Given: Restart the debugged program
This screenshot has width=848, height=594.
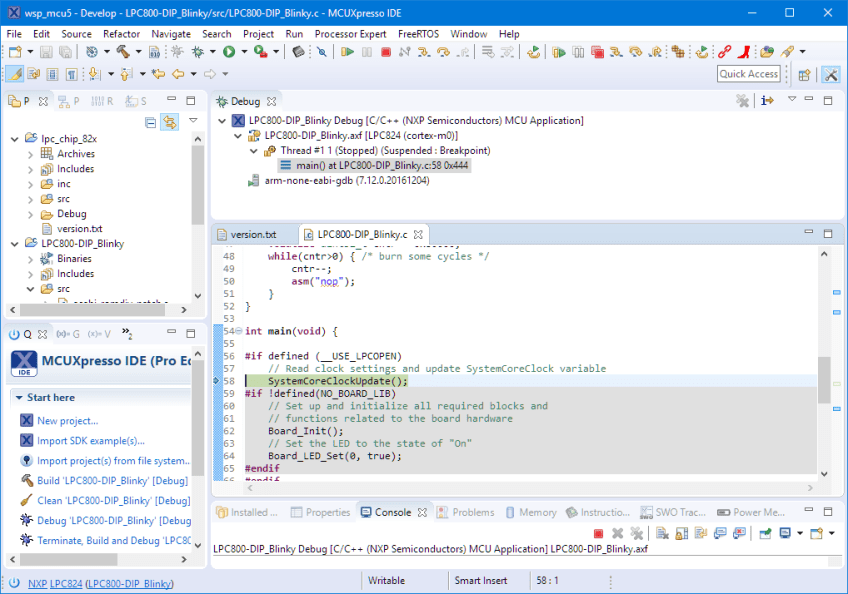Looking at the screenshot, I should 531,51.
